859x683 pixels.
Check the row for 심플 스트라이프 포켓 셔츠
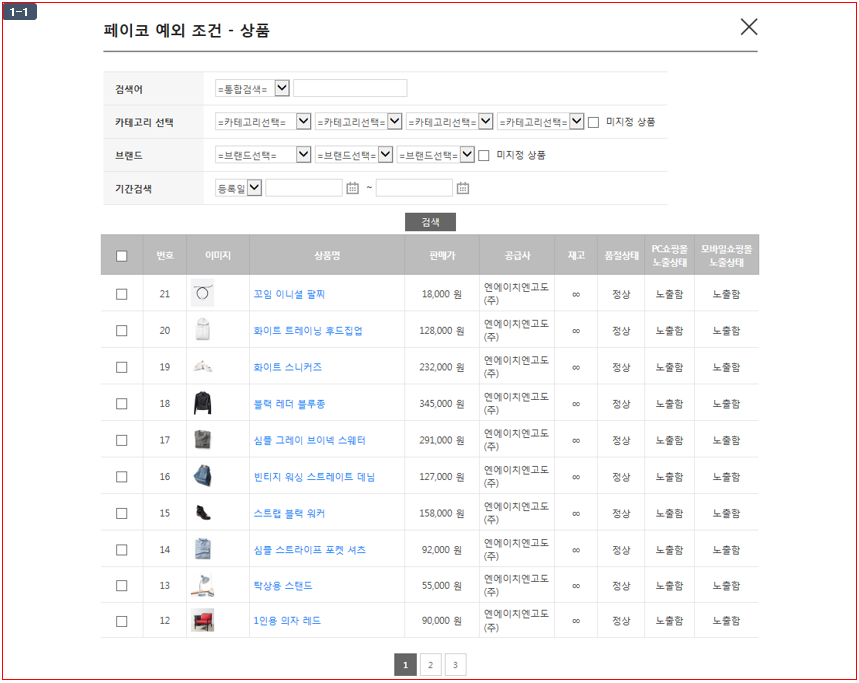122,549
